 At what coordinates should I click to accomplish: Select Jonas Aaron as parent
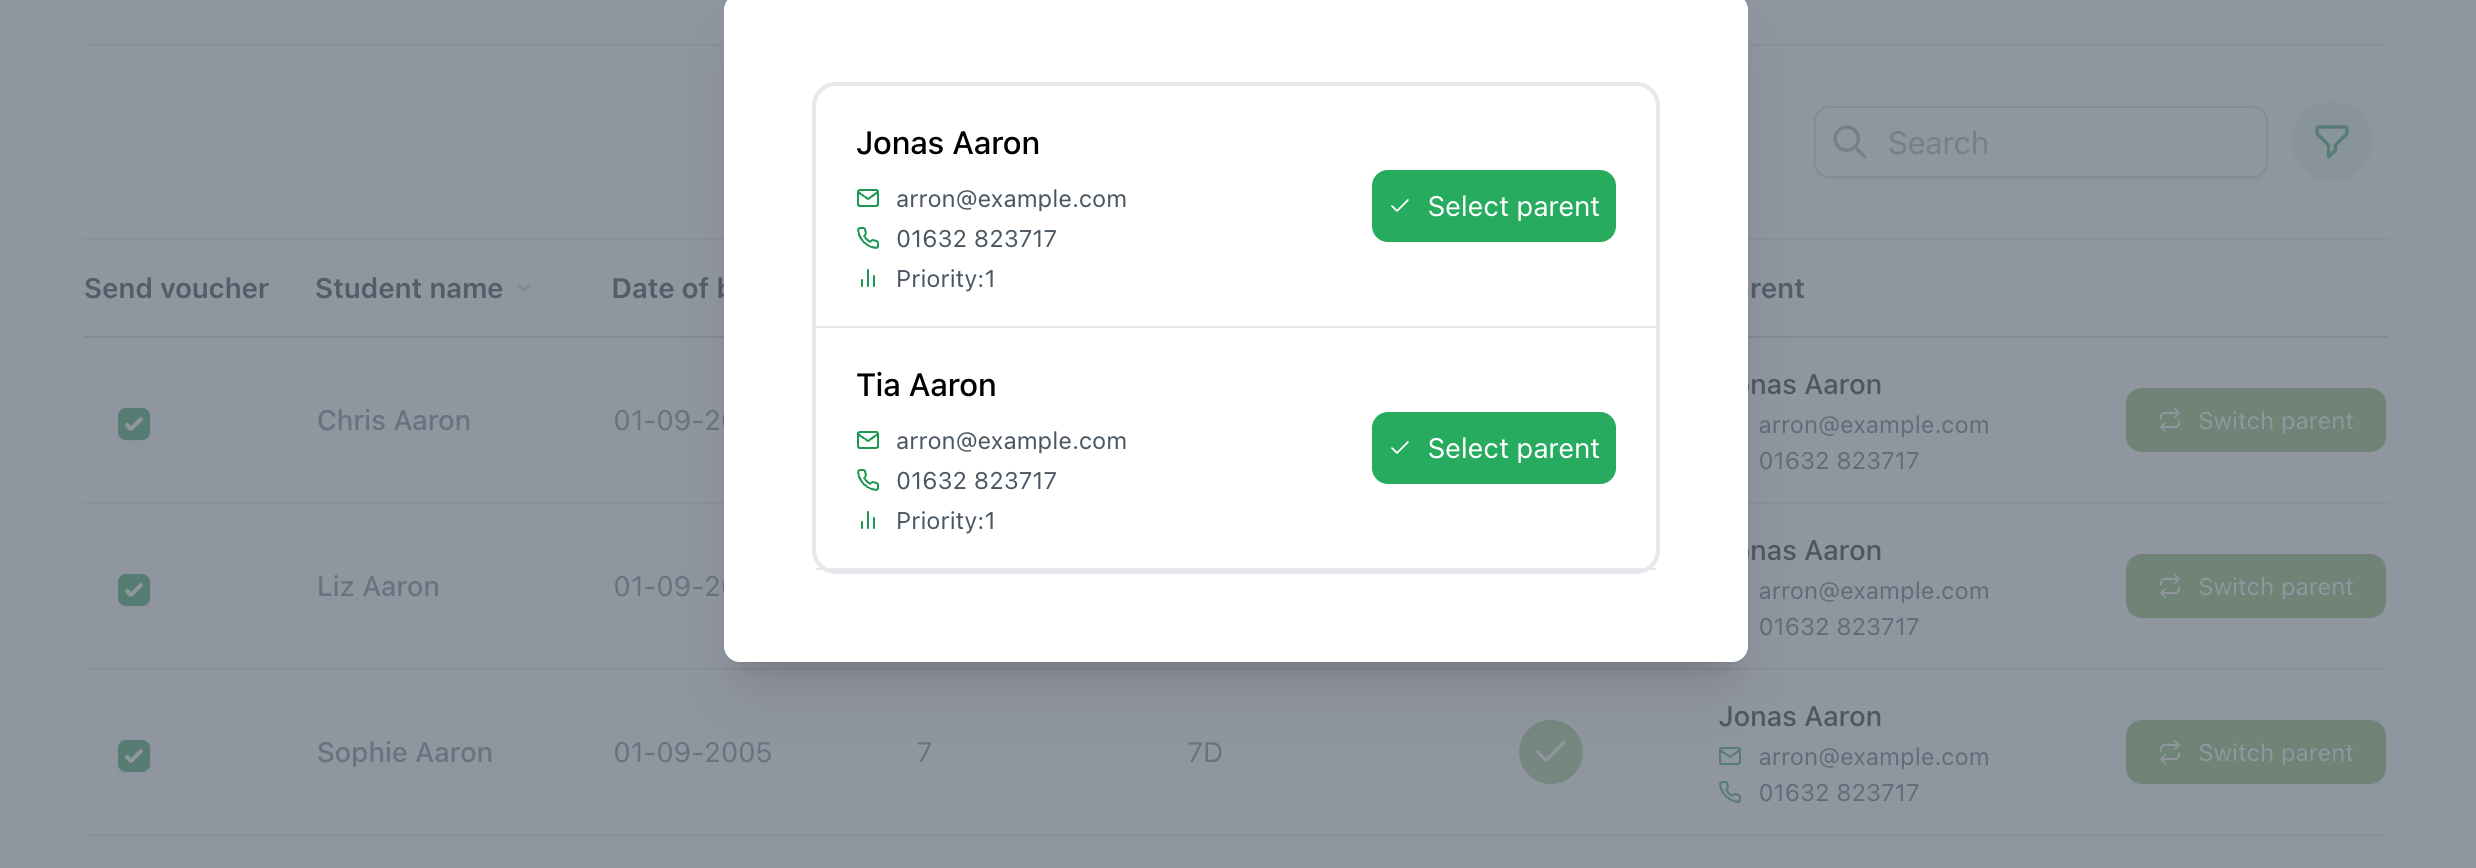(1493, 206)
